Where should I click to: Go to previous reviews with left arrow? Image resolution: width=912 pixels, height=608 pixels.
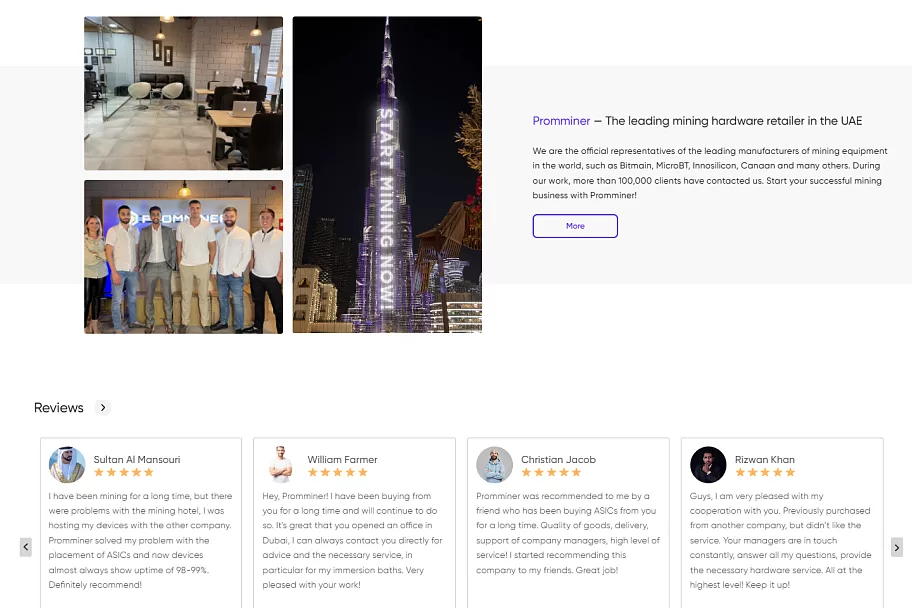click(x=26, y=547)
